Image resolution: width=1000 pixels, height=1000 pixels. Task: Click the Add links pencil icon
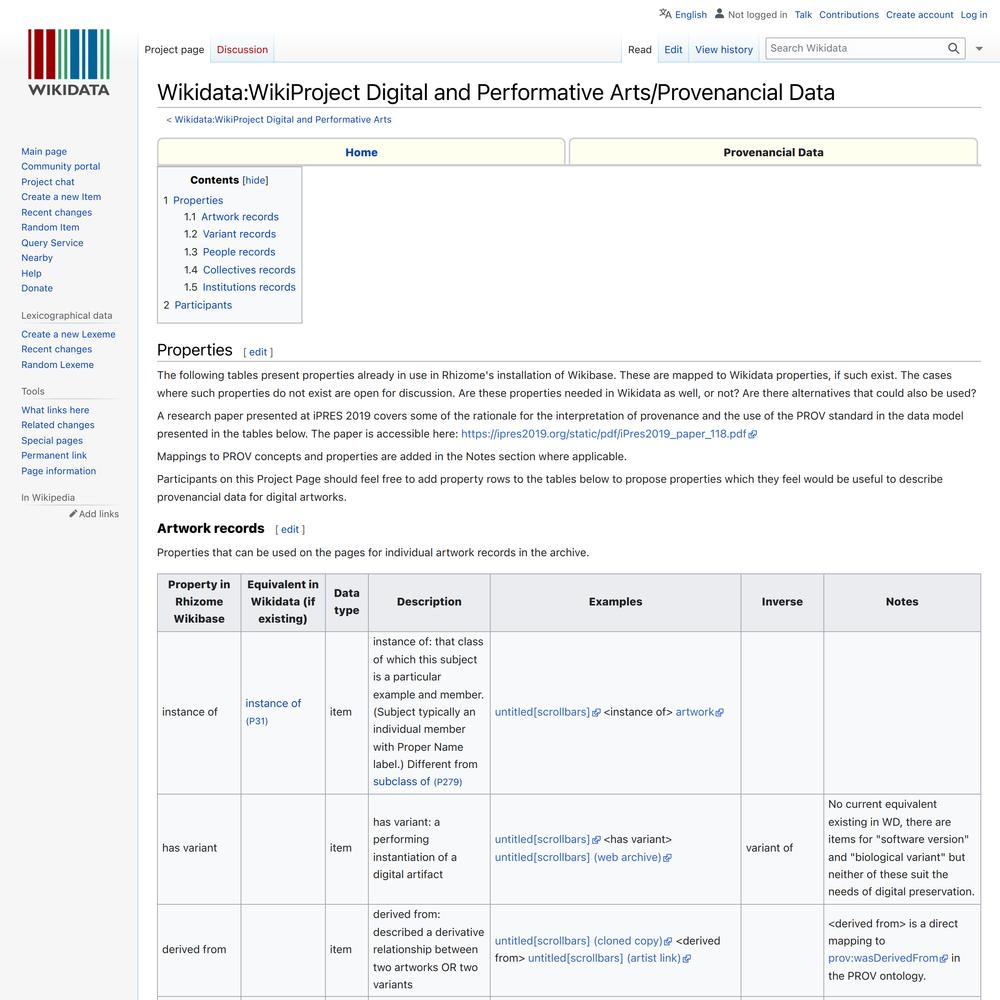pos(73,513)
